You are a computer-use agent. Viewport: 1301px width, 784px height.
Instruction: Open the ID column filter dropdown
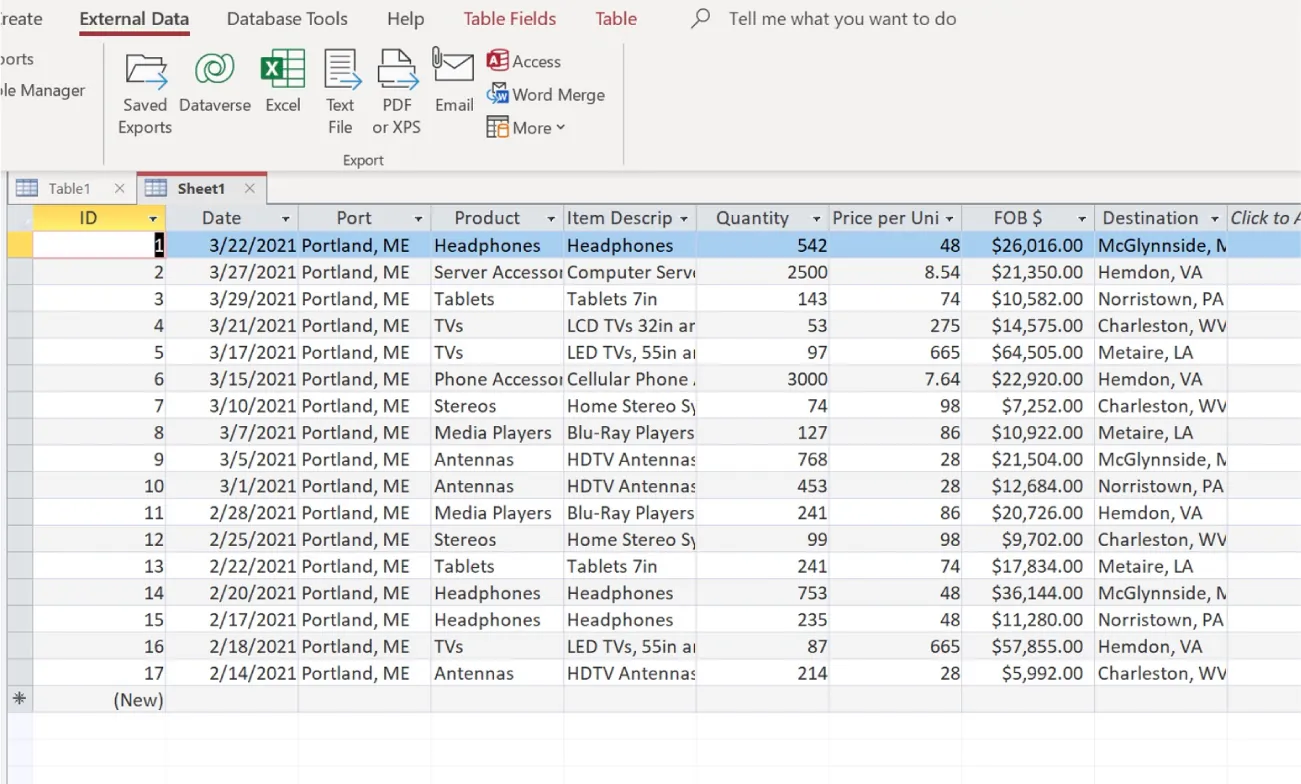[x=152, y=217]
